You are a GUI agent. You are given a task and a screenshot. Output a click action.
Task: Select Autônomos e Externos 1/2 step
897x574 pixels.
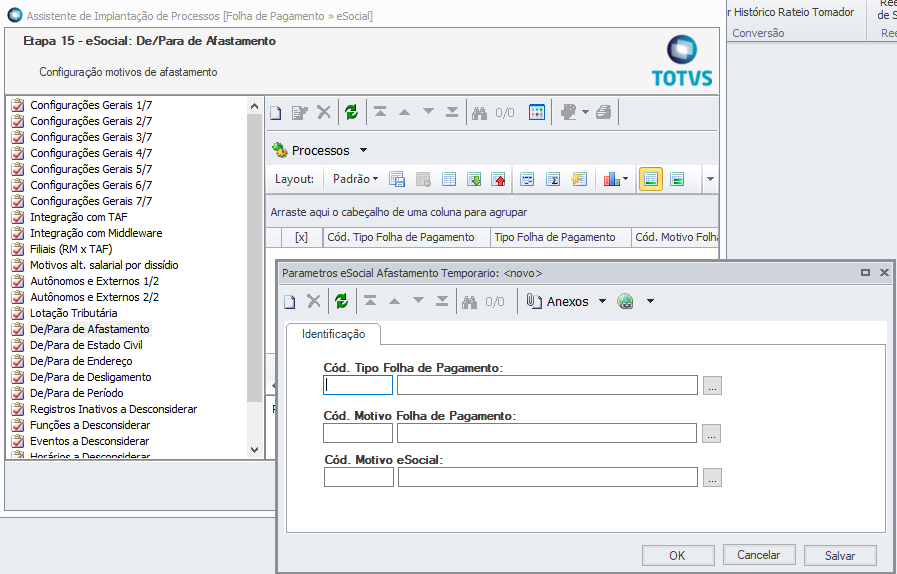click(x=94, y=282)
